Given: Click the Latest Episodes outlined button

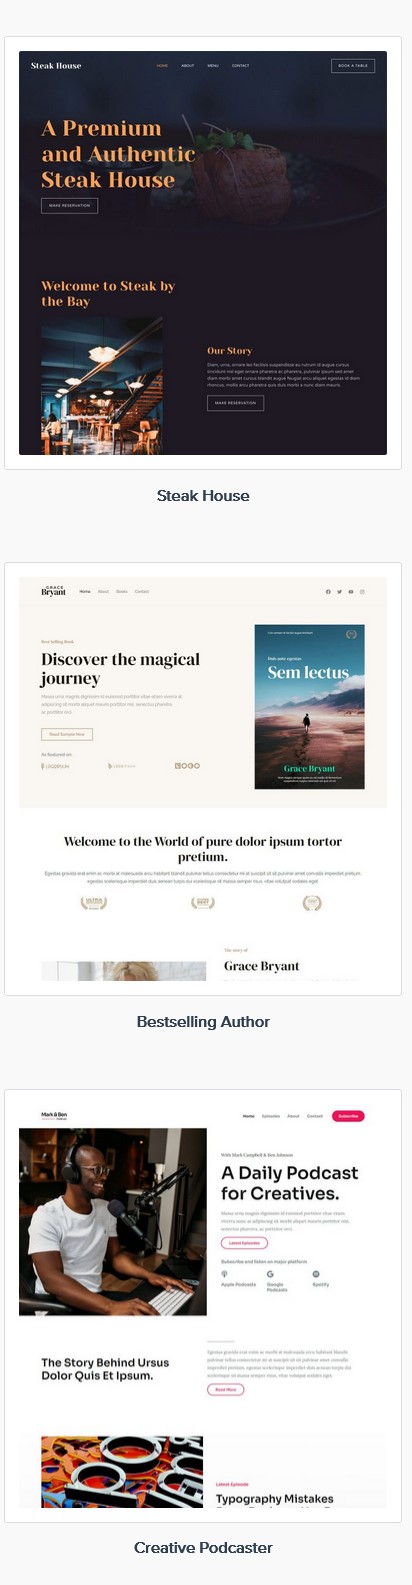Looking at the screenshot, I should point(244,1243).
